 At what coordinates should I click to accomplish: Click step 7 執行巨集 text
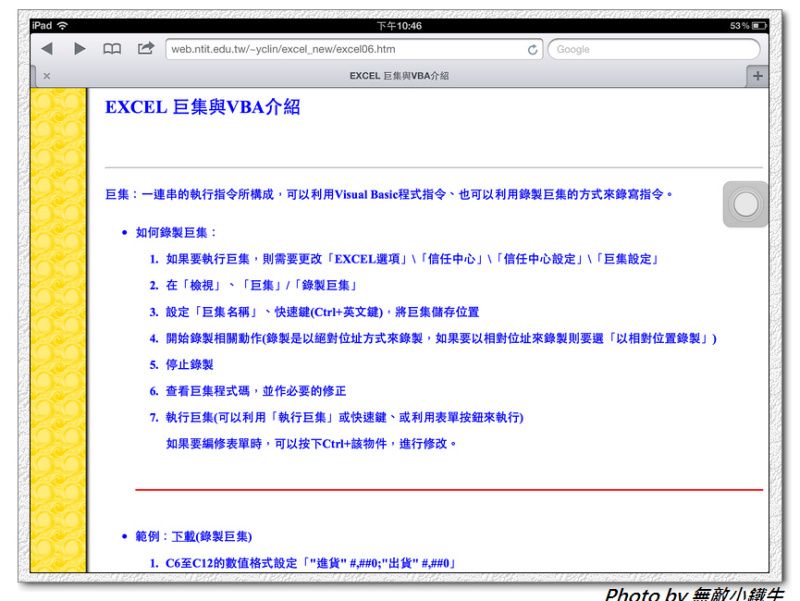[344, 417]
